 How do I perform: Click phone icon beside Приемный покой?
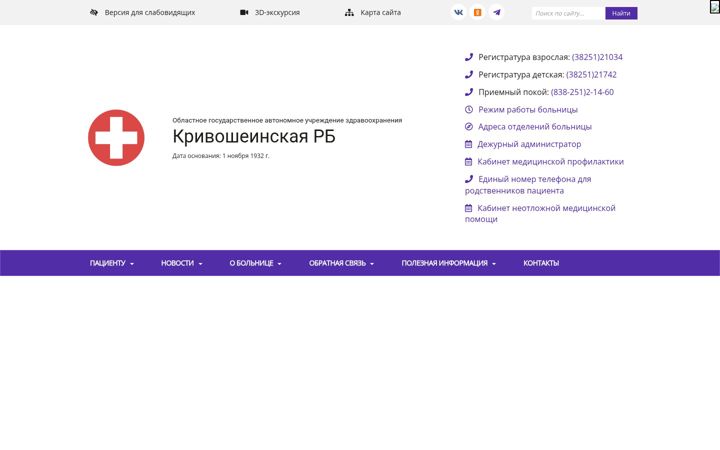(x=468, y=92)
